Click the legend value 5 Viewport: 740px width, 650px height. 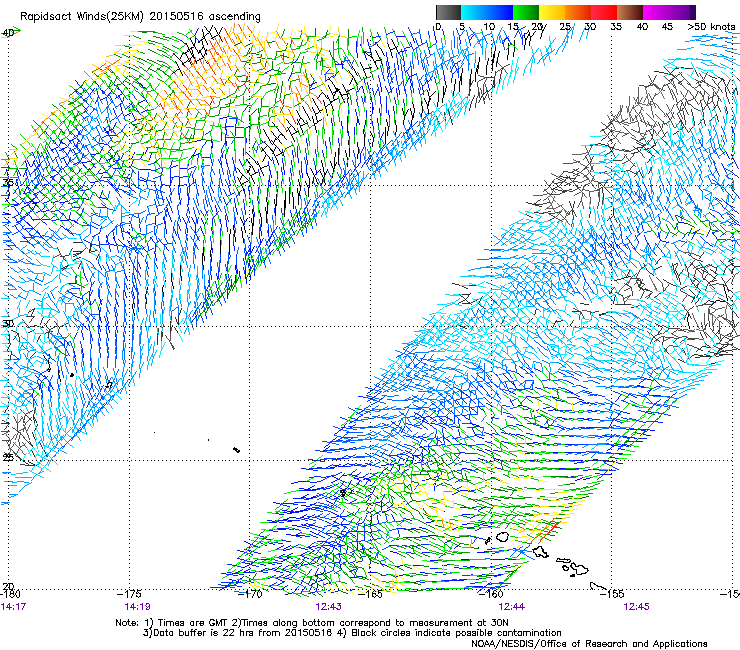pyautogui.click(x=462, y=27)
